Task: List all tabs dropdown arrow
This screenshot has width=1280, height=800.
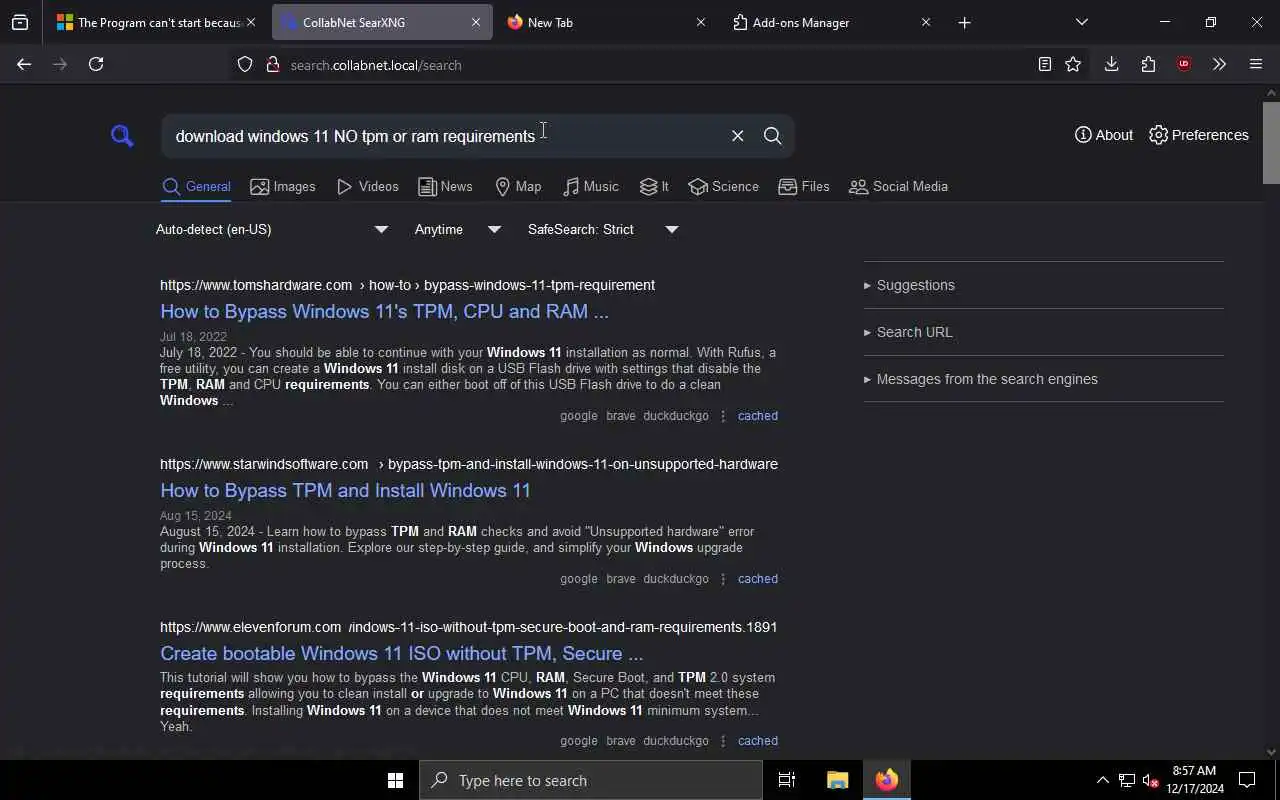Action: pos(1082,22)
